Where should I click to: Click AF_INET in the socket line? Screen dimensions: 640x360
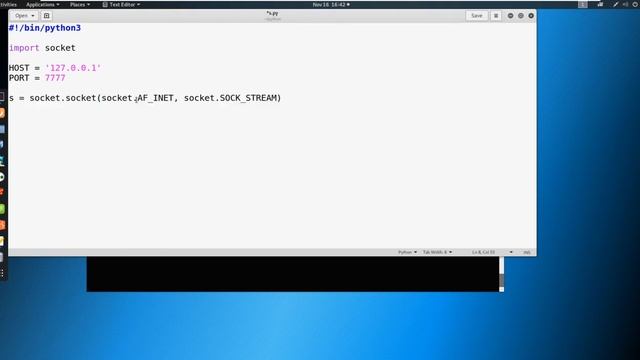155,98
